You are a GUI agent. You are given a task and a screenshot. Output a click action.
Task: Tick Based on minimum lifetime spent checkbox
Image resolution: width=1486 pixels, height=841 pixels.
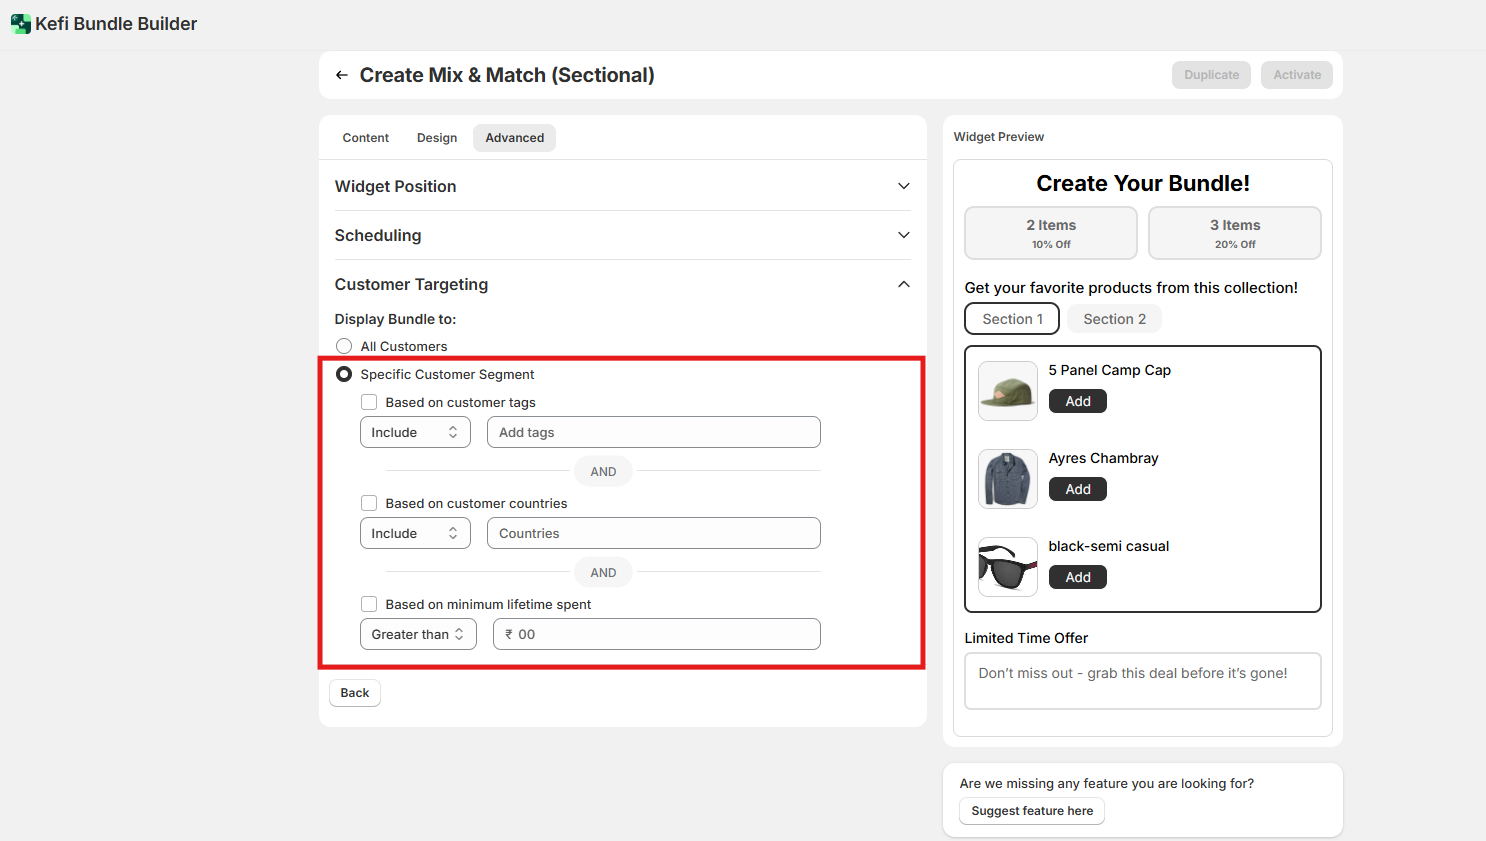point(369,604)
